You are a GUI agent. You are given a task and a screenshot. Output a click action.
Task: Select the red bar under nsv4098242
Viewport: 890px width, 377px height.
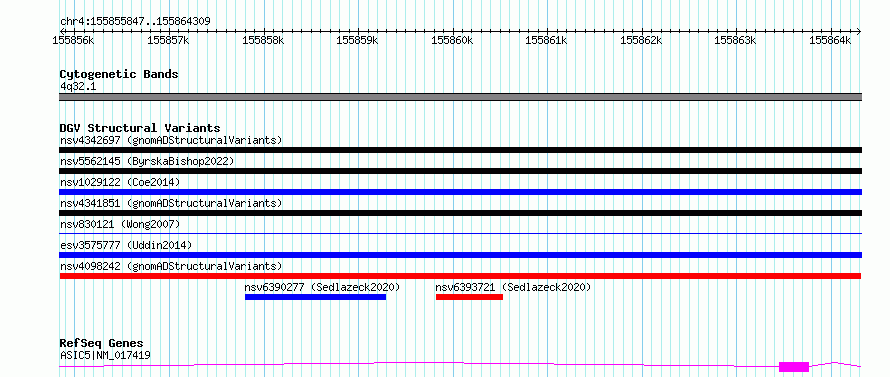460,276
